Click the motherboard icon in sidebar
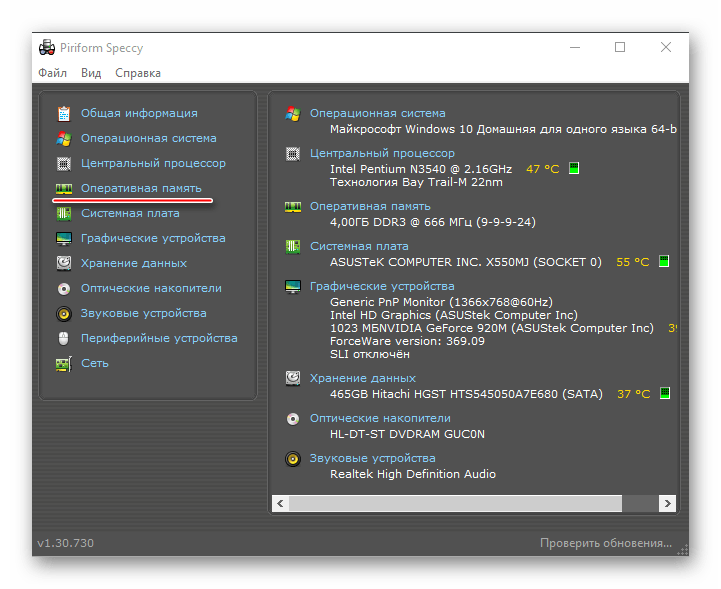Viewport: 721px width, 589px height. [64, 213]
